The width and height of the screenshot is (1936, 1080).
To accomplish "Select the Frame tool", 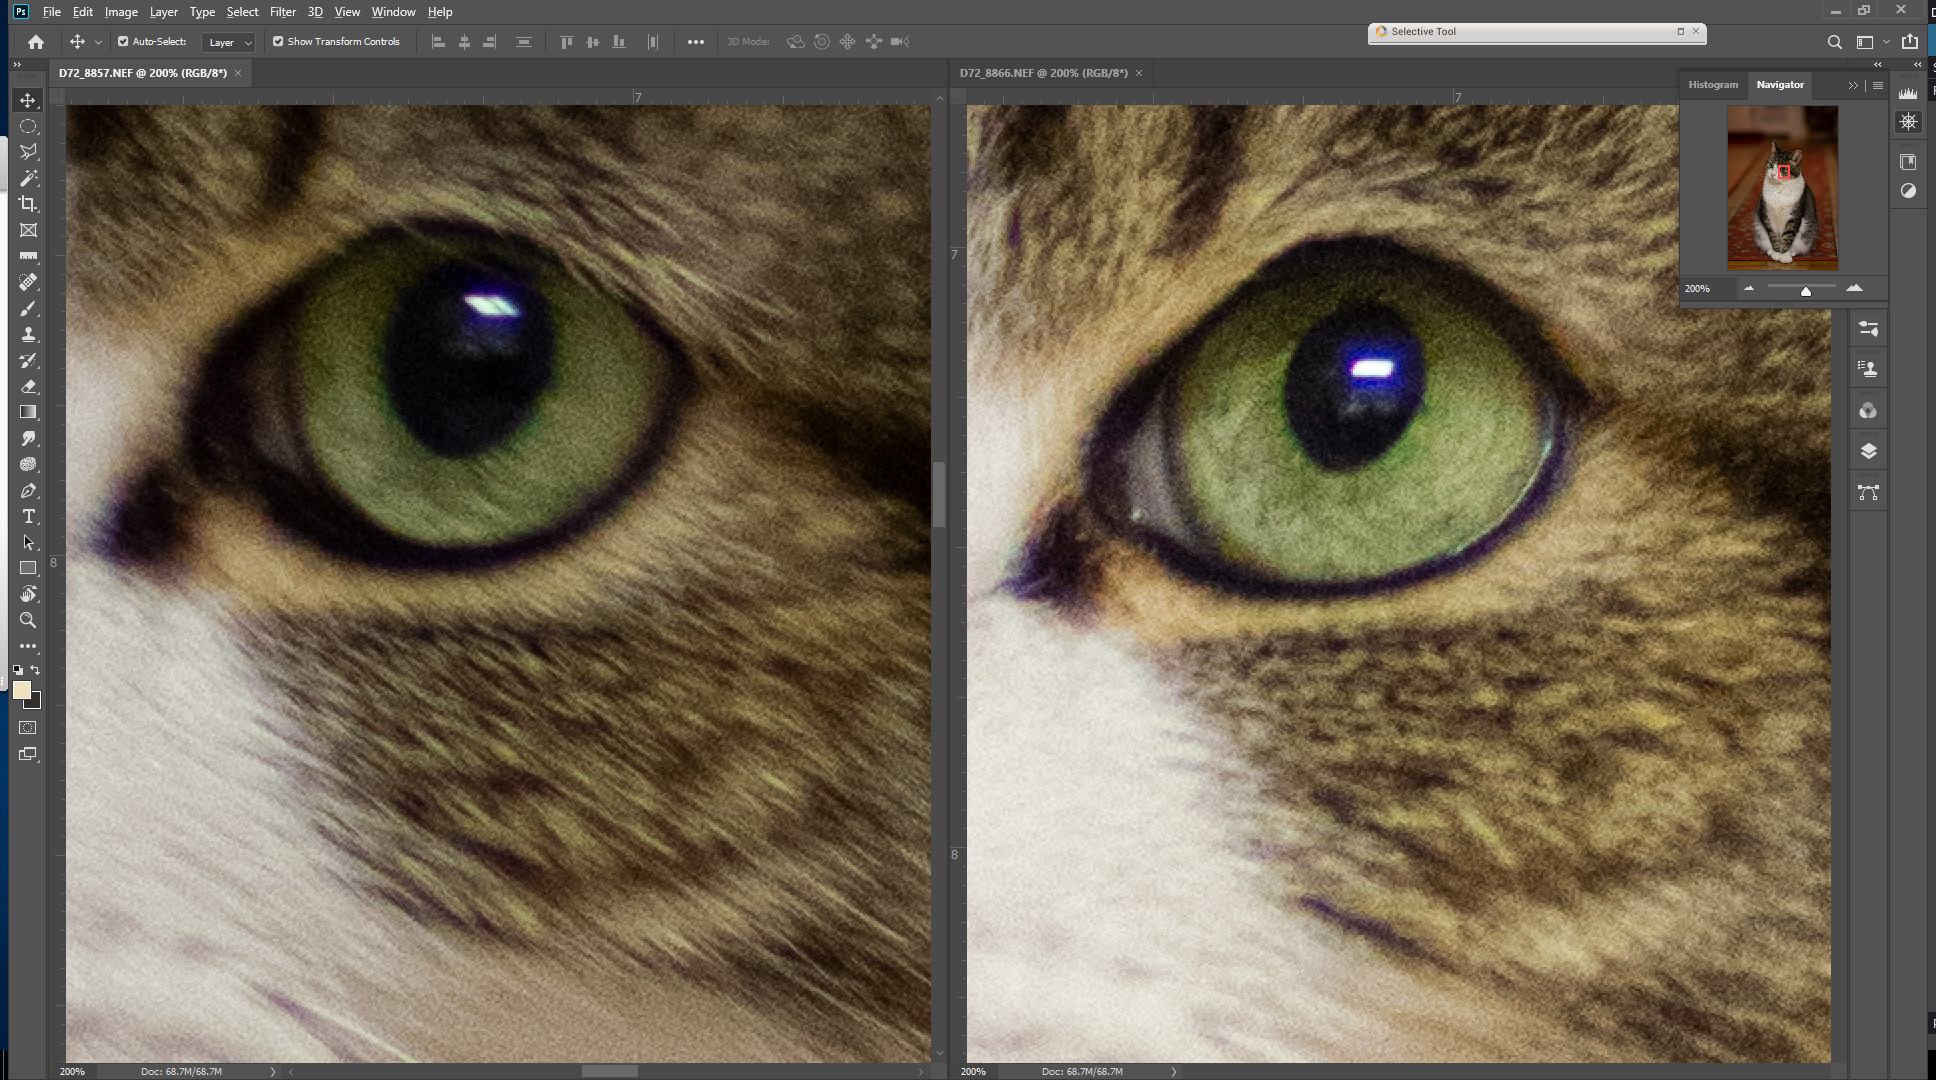I will click(x=28, y=230).
